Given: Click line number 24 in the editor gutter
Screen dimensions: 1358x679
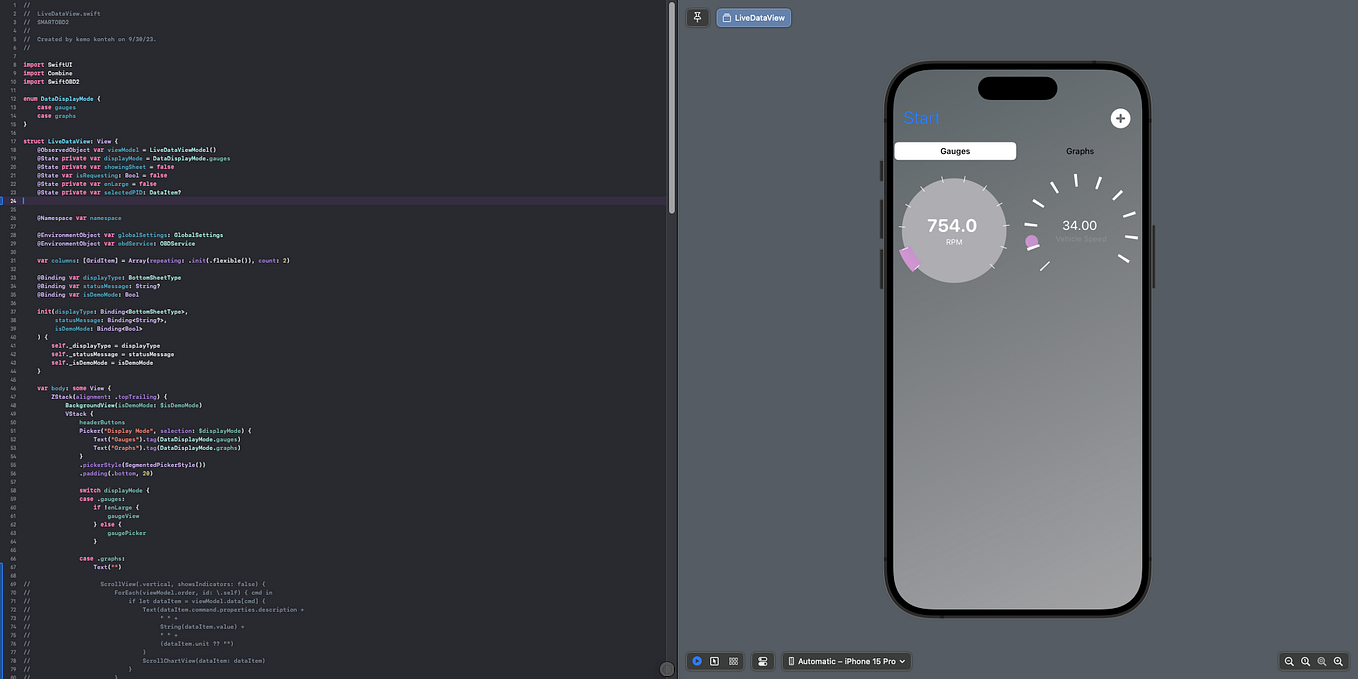Looking at the screenshot, I should tap(11, 200).
